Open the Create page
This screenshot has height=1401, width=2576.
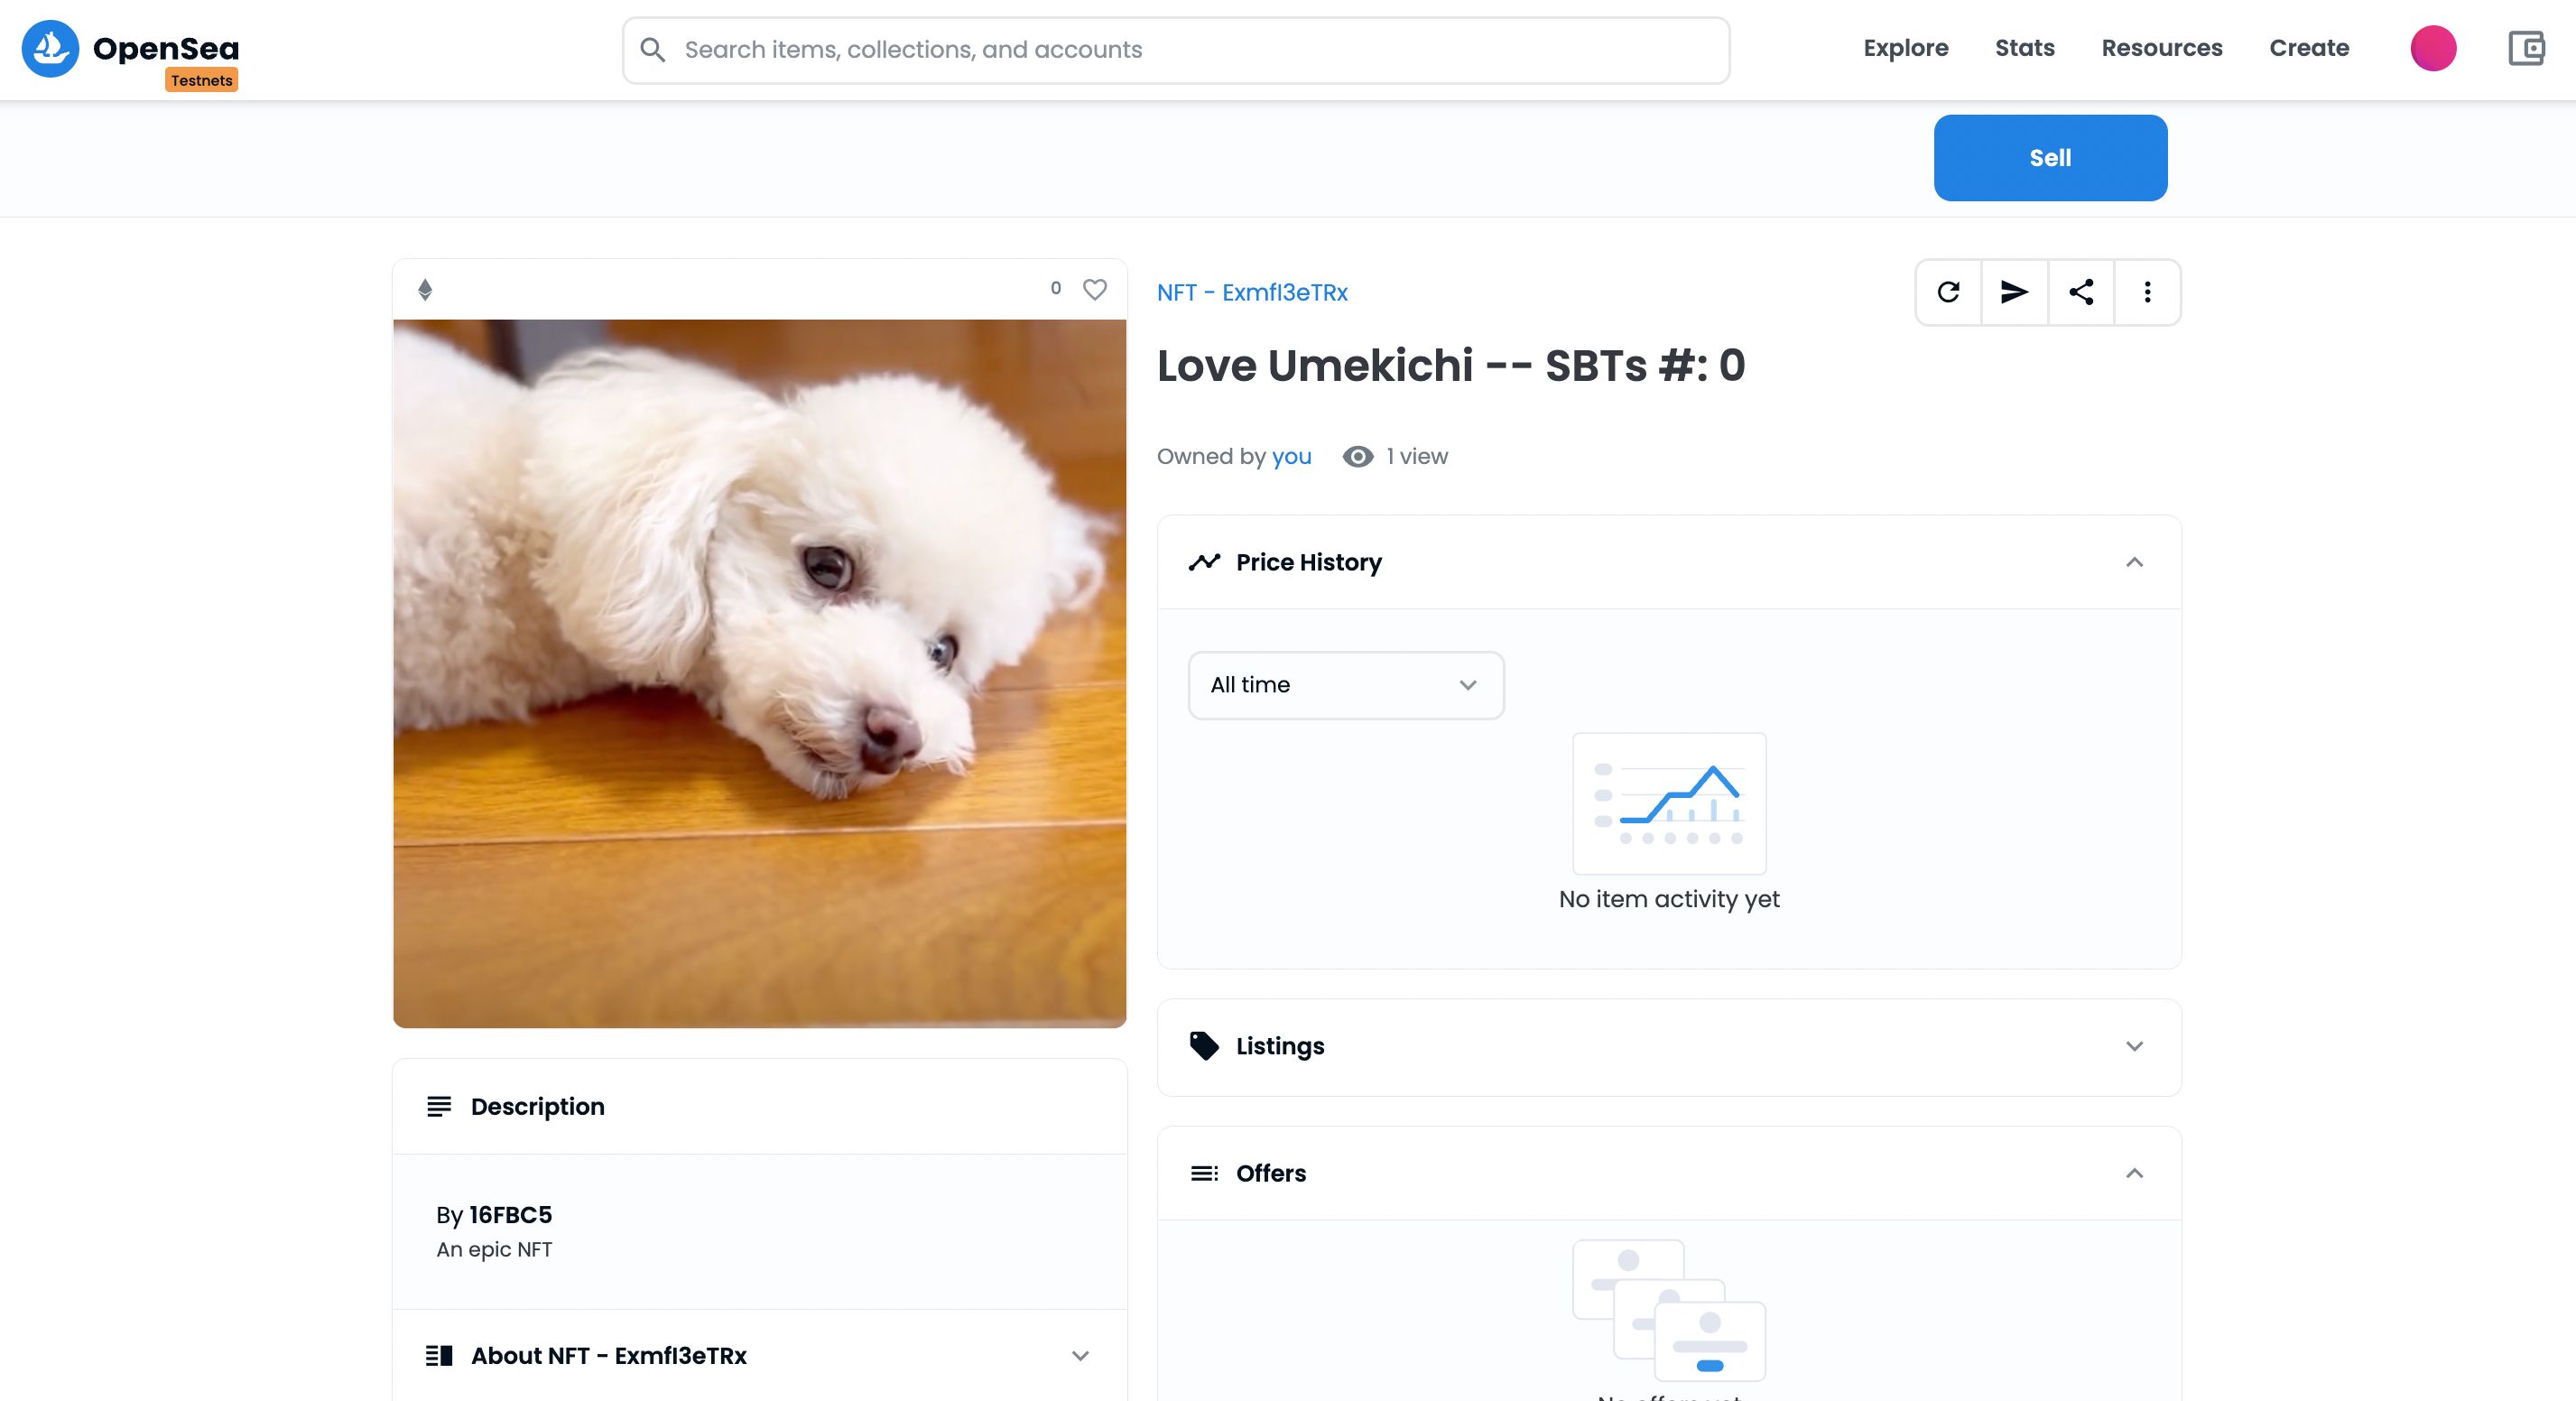(2309, 48)
